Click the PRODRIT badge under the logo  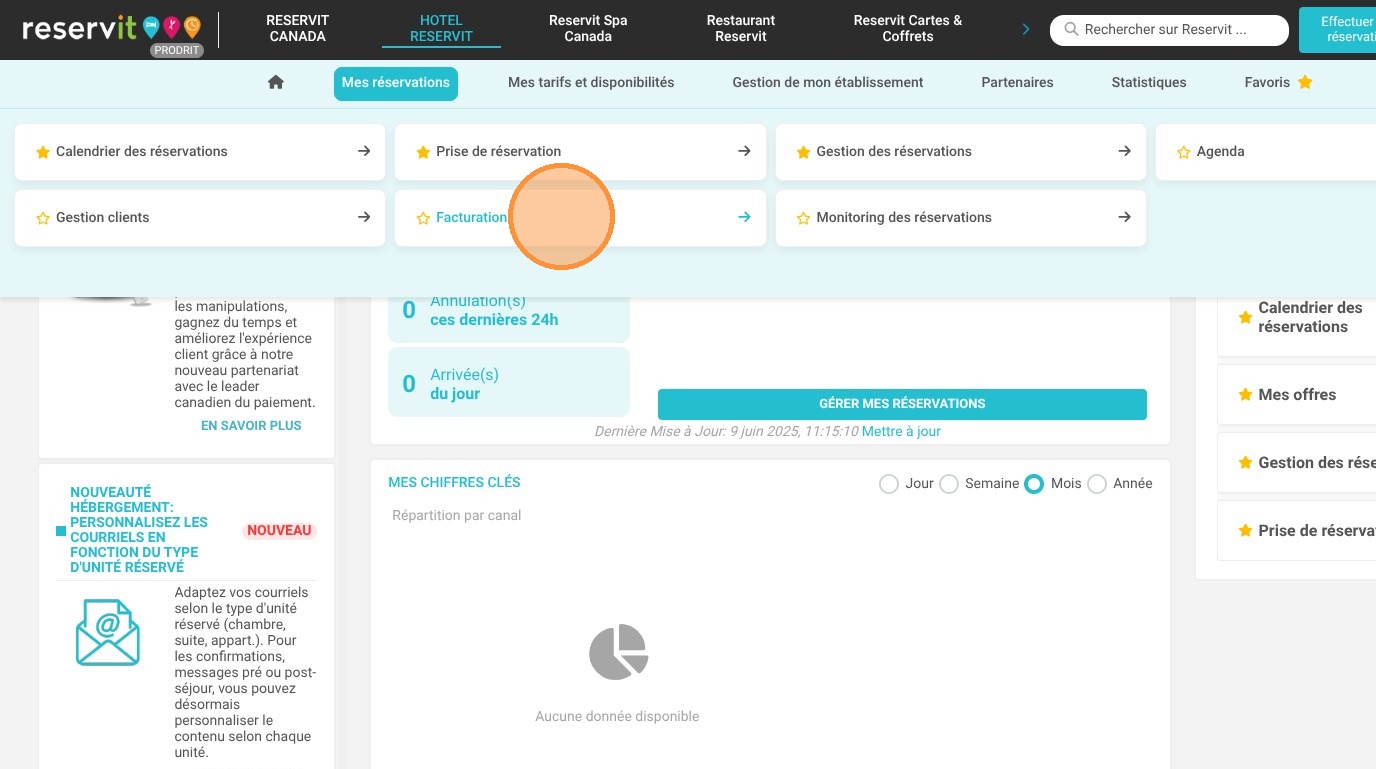[x=177, y=51]
